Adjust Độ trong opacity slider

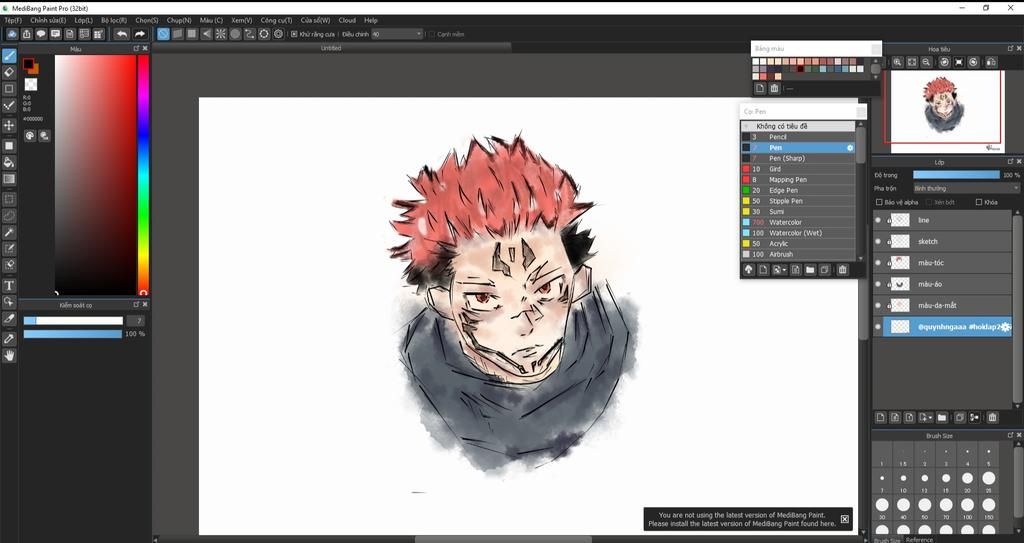[x=956, y=174]
